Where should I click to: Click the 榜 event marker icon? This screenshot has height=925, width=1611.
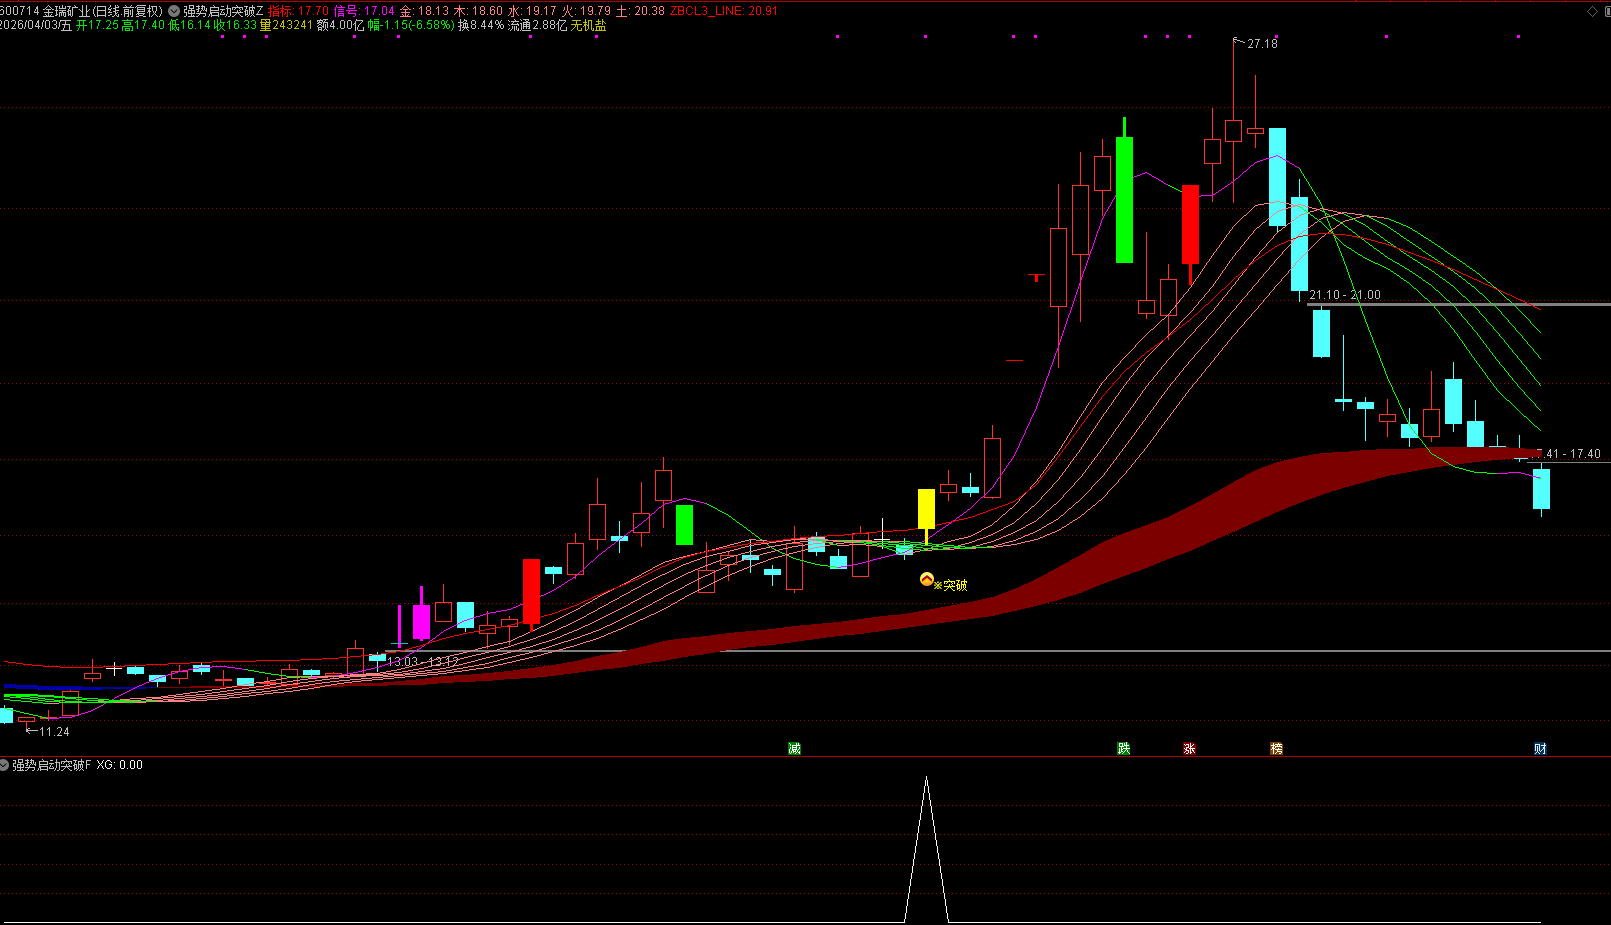[1276, 748]
